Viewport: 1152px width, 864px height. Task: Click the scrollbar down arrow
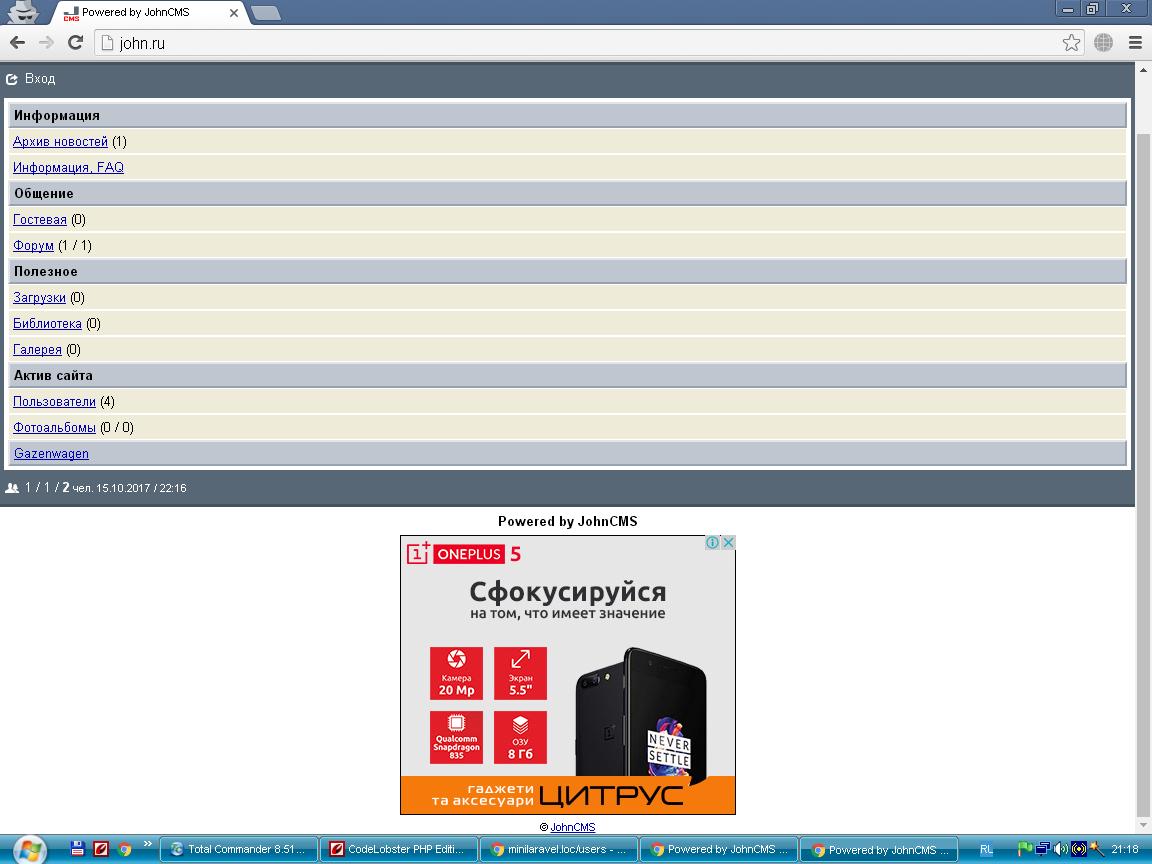point(1143,825)
